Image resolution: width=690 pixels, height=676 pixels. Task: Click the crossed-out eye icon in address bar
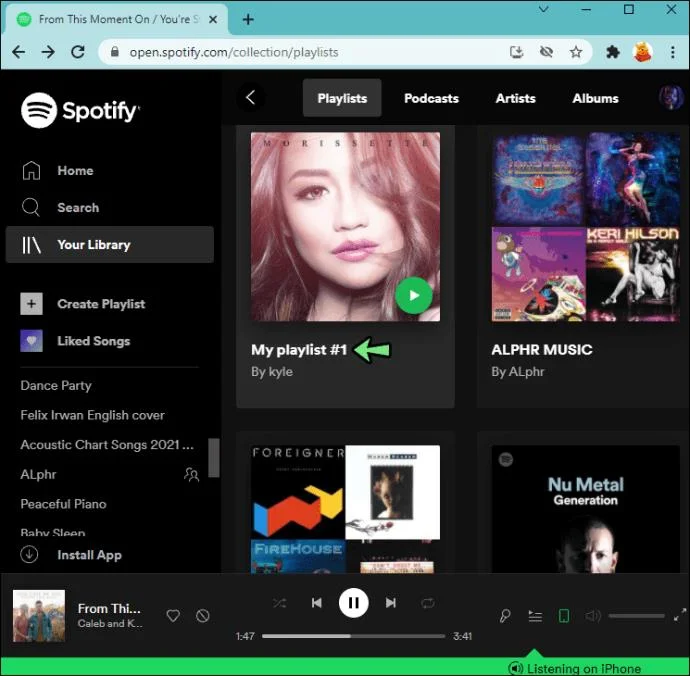coord(547,52)
